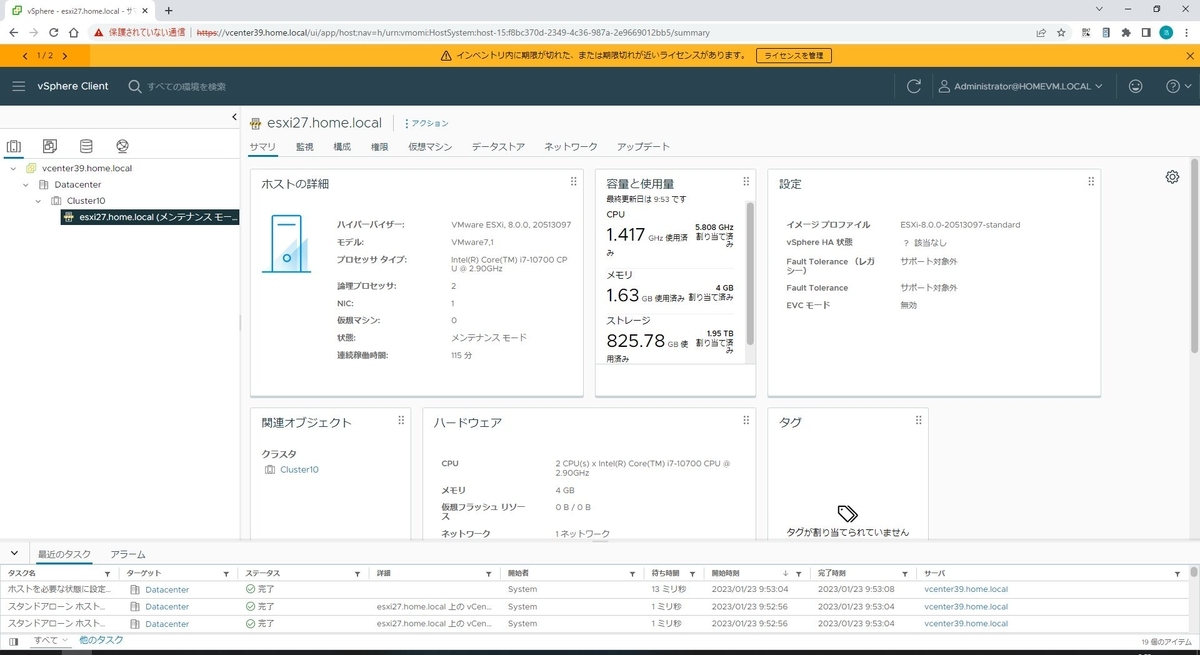Image resolution: width=1200 pixels, height=655 pixels.
Task: Open the More Tasks (他のタスク) link
Action: point(101,640)
